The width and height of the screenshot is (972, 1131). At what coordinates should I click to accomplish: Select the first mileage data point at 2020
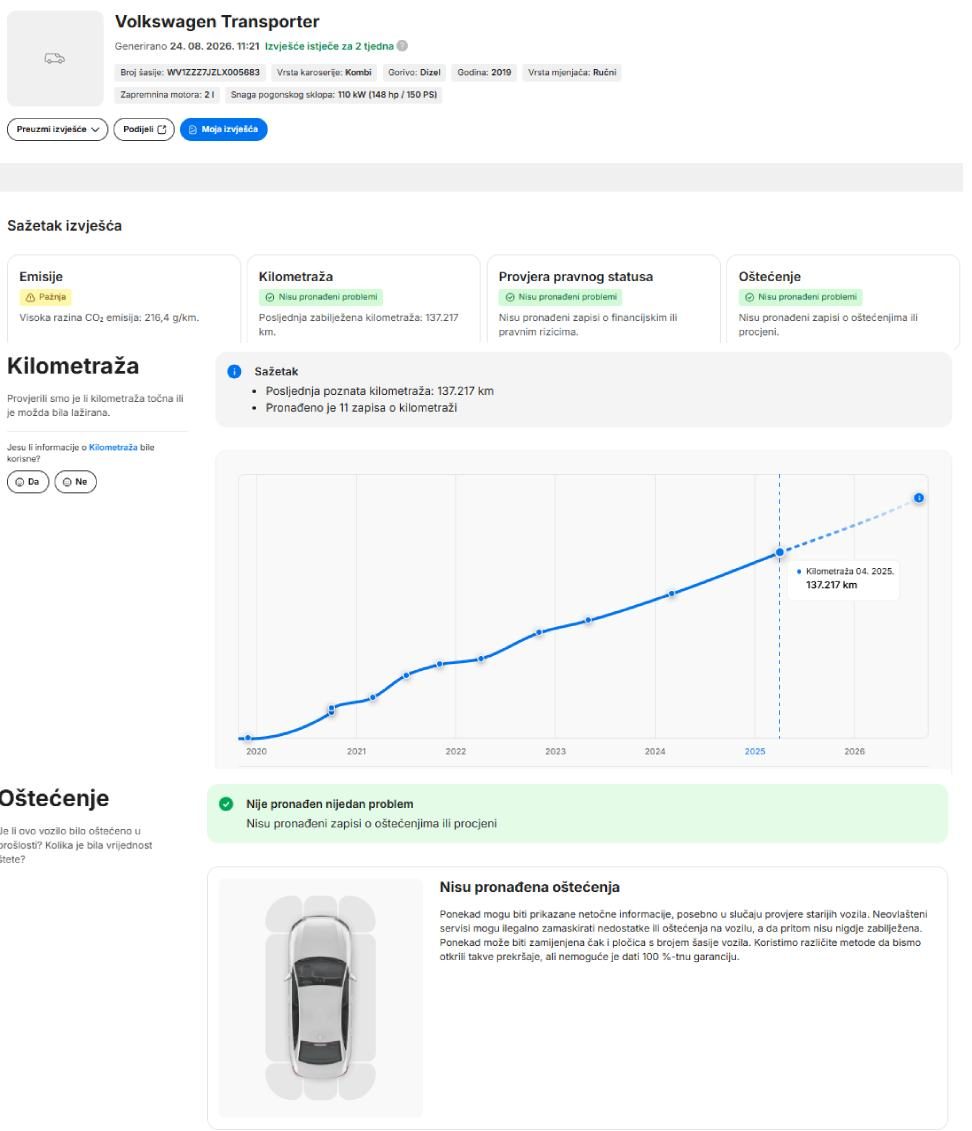(248, 738)
